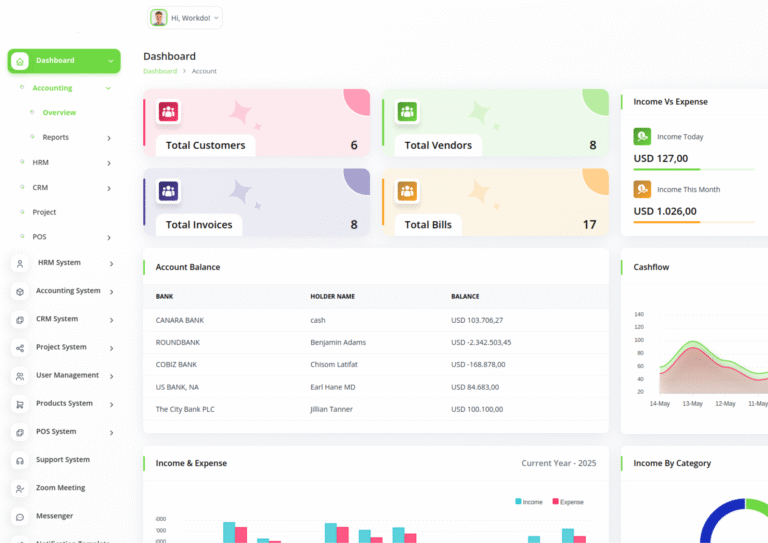Click the HOLDER NAME column header
This screenshot has width=768, height=543.
click(333, 296)
